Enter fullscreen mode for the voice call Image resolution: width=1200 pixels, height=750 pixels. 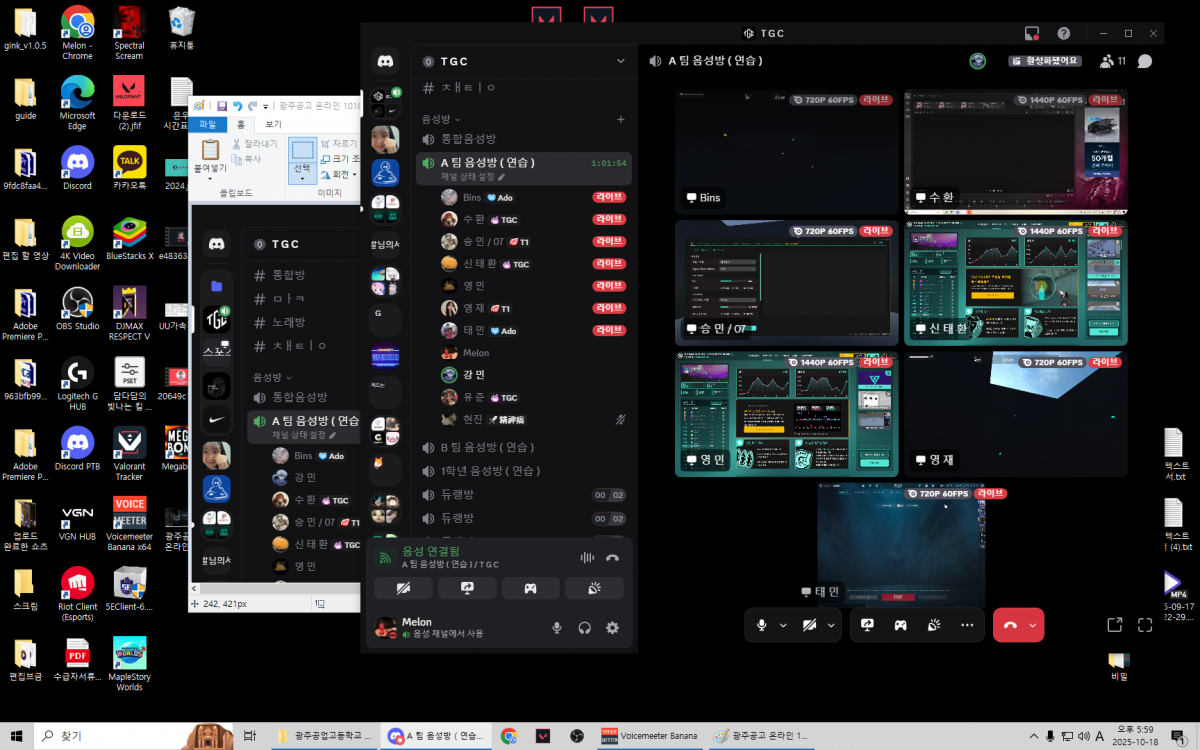(x=1145, y=625)
